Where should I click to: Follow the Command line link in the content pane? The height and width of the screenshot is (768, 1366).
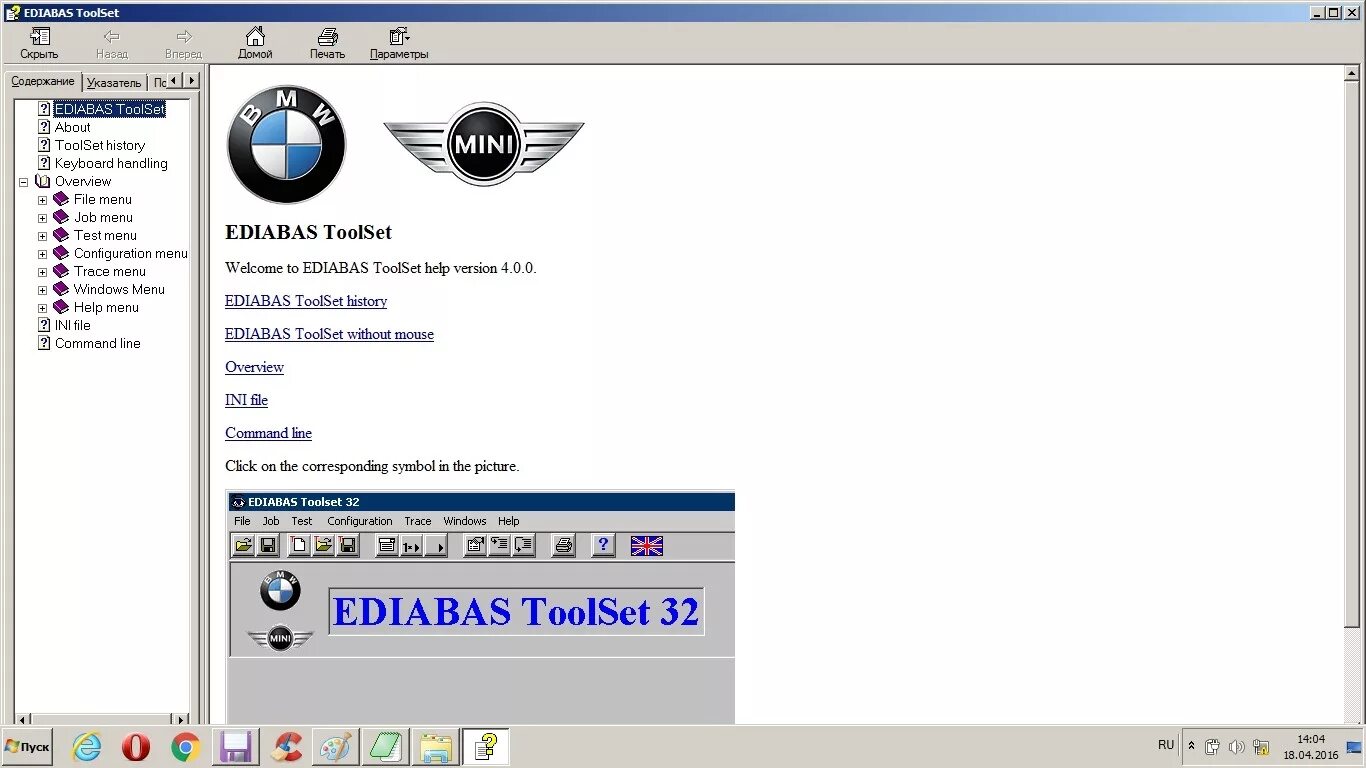tap(268, 433)
